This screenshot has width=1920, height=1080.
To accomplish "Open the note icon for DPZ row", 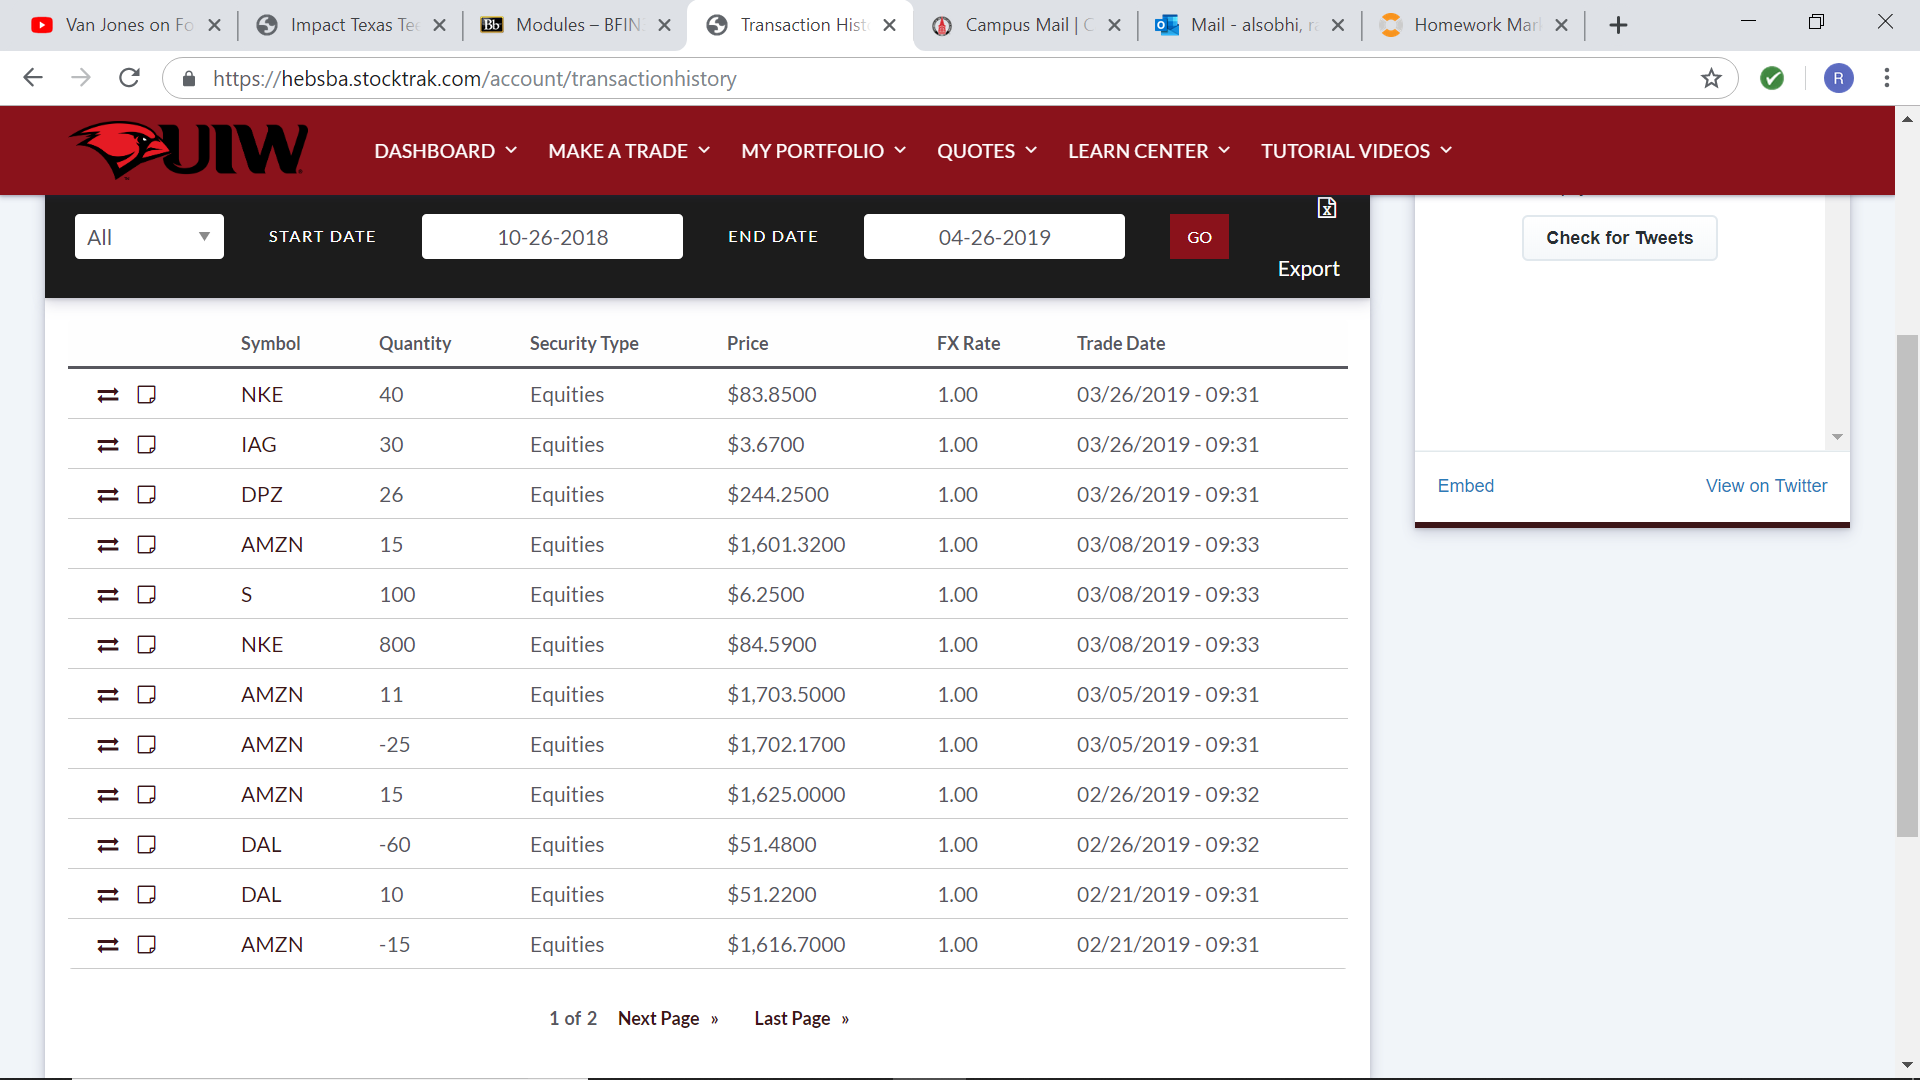I will coord(146,495).
